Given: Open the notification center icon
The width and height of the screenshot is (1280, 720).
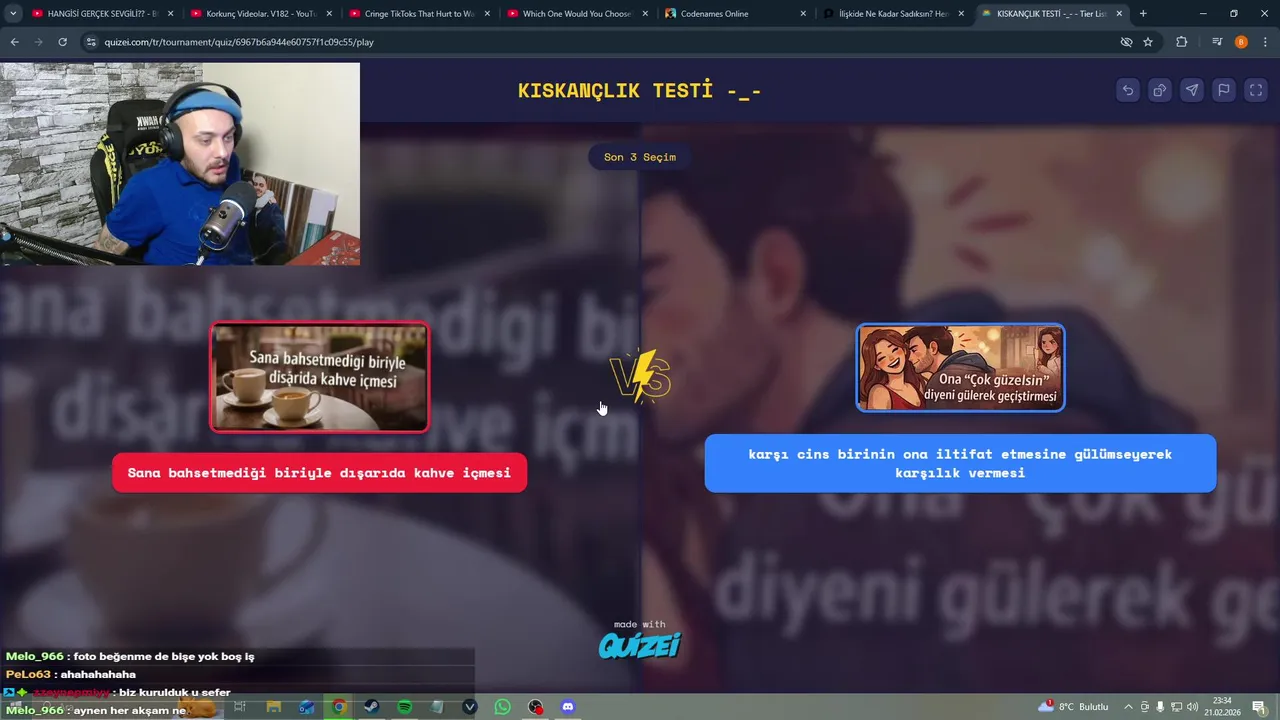Looking at the screenshot, I should tap(1258, 707).
